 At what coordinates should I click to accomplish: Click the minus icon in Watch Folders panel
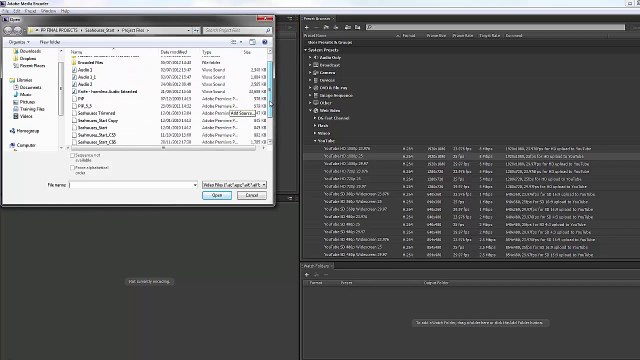pyautogui.click(x=326, y=275)
